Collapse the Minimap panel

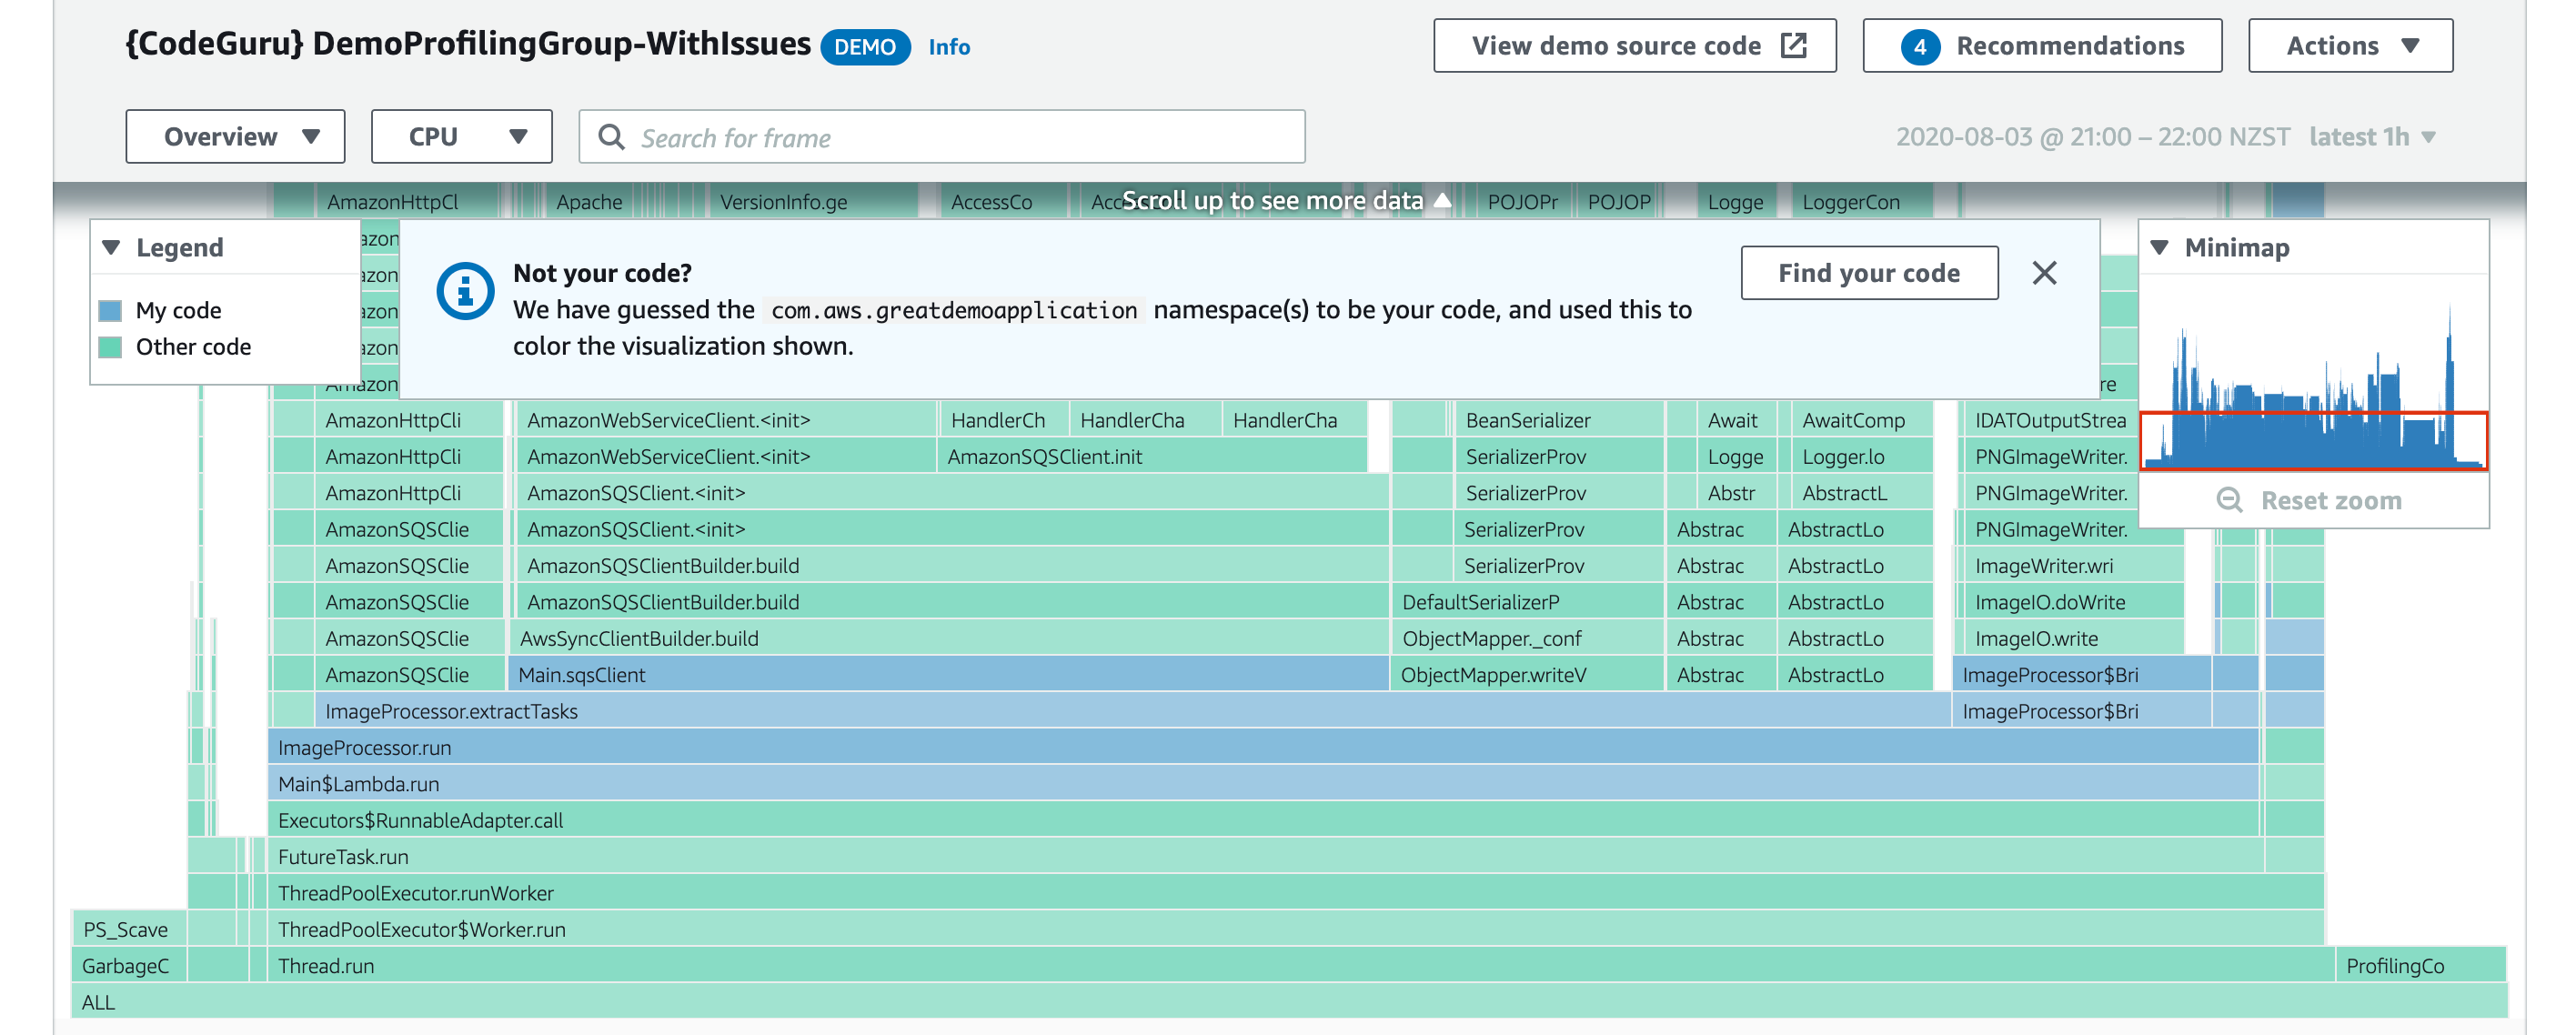coord(2161,247)
